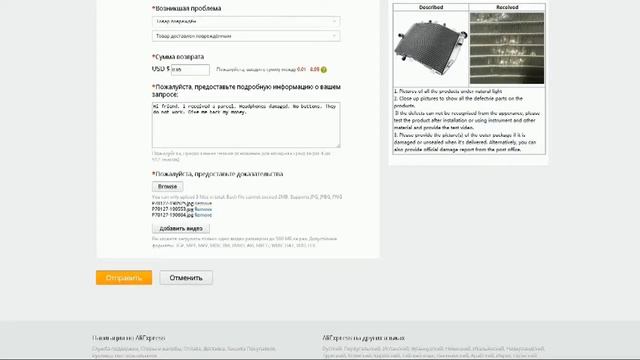This screenshot has width=640, height=360.
Task: Select file name P70127-190604.jpg
Action: click(173, 215)
